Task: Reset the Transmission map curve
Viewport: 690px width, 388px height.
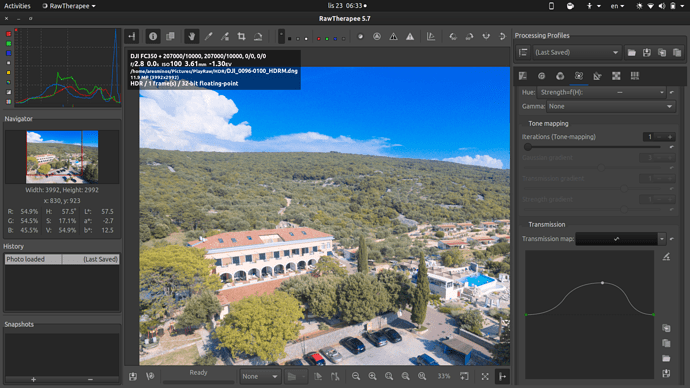Action: pos(672,239)
